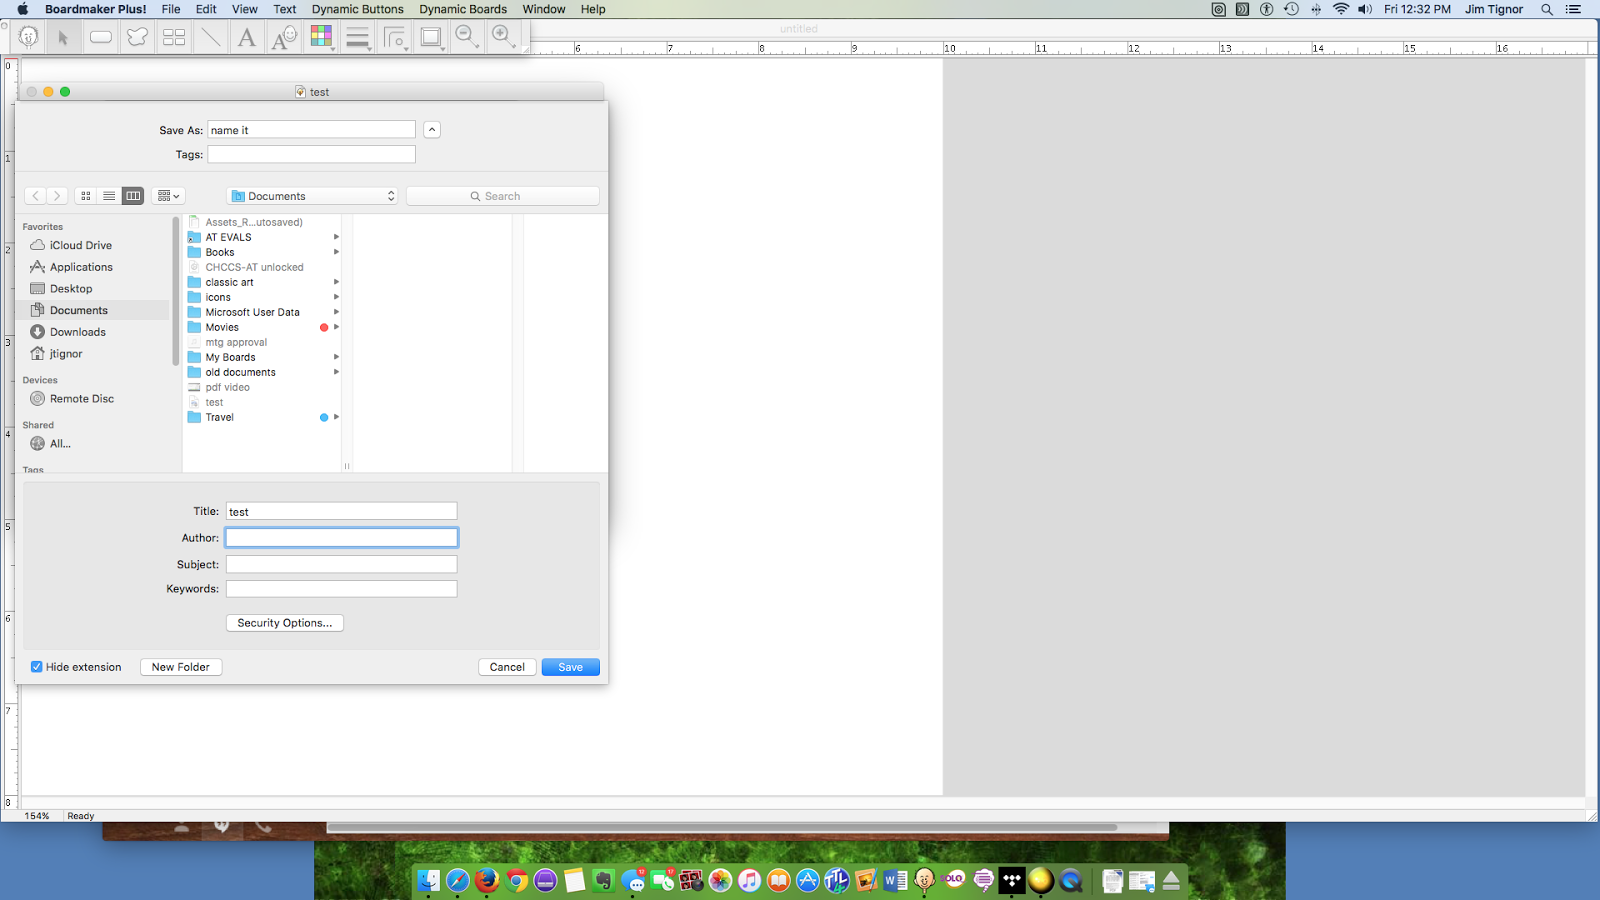Select the Zoom In tool
The width and height of the screenshot is (1600, 900).
coord(501,37)
